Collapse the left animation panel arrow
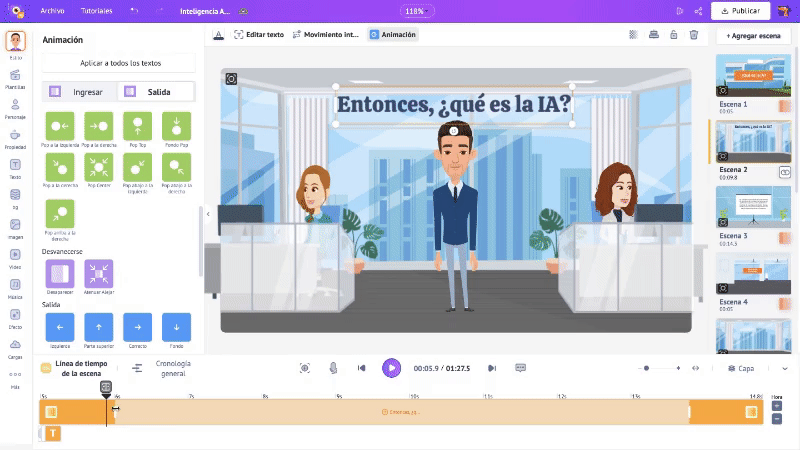The width and height of the screenshot is (800, 450). point(207,213)
